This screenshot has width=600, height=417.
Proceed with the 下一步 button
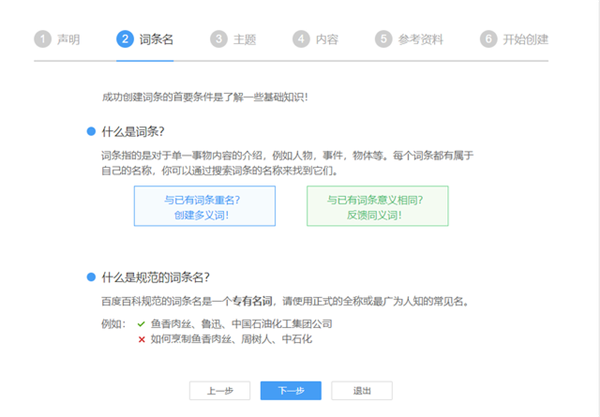[x=291, y=391]
